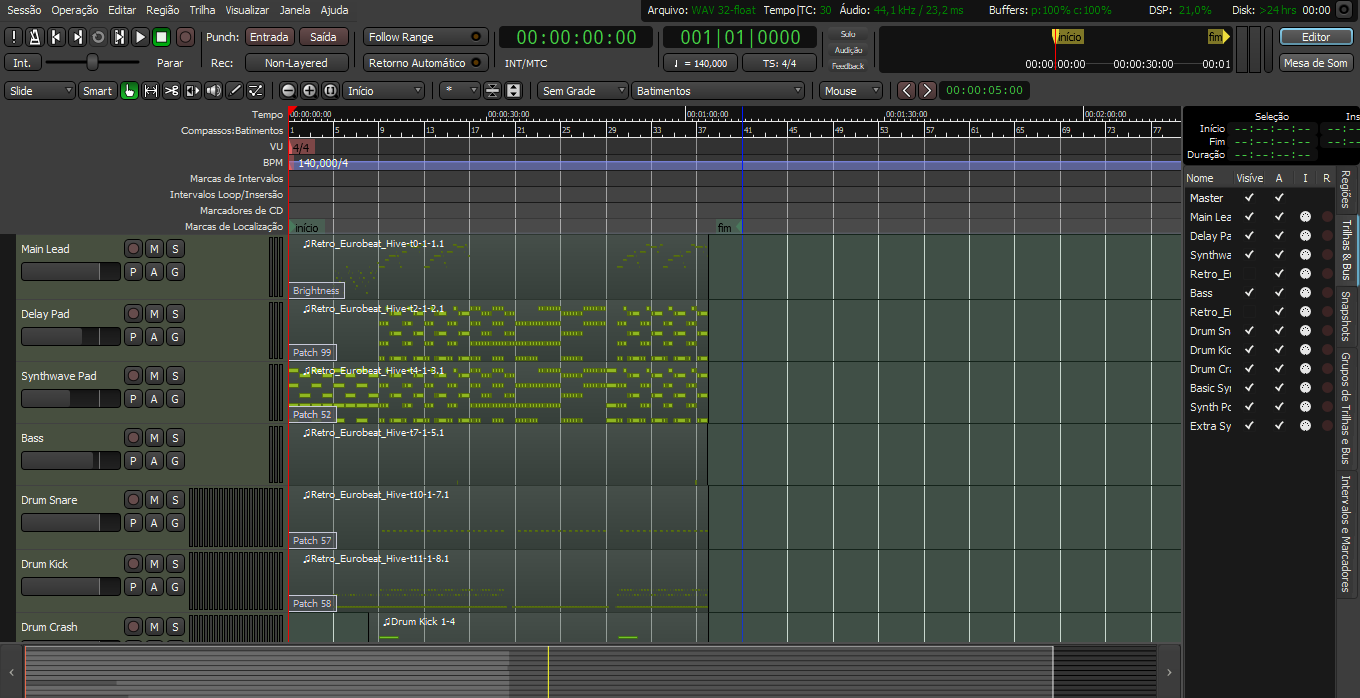Toggle the metronome click icon
Viewport: 1360px width, 698px height.
[x=34, y=37]
